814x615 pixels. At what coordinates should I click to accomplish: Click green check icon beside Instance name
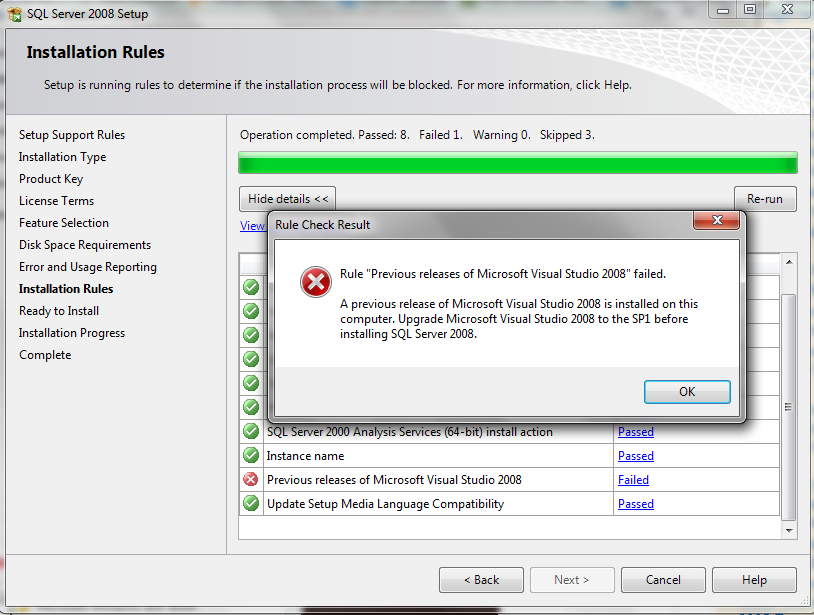click(x=251, y=455)
